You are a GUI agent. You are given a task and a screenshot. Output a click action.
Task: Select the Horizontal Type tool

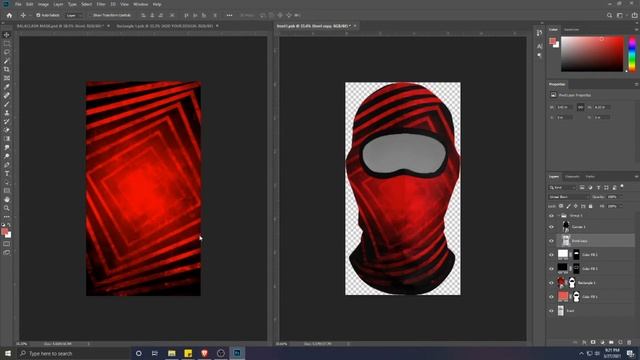(x=7, y=173)
